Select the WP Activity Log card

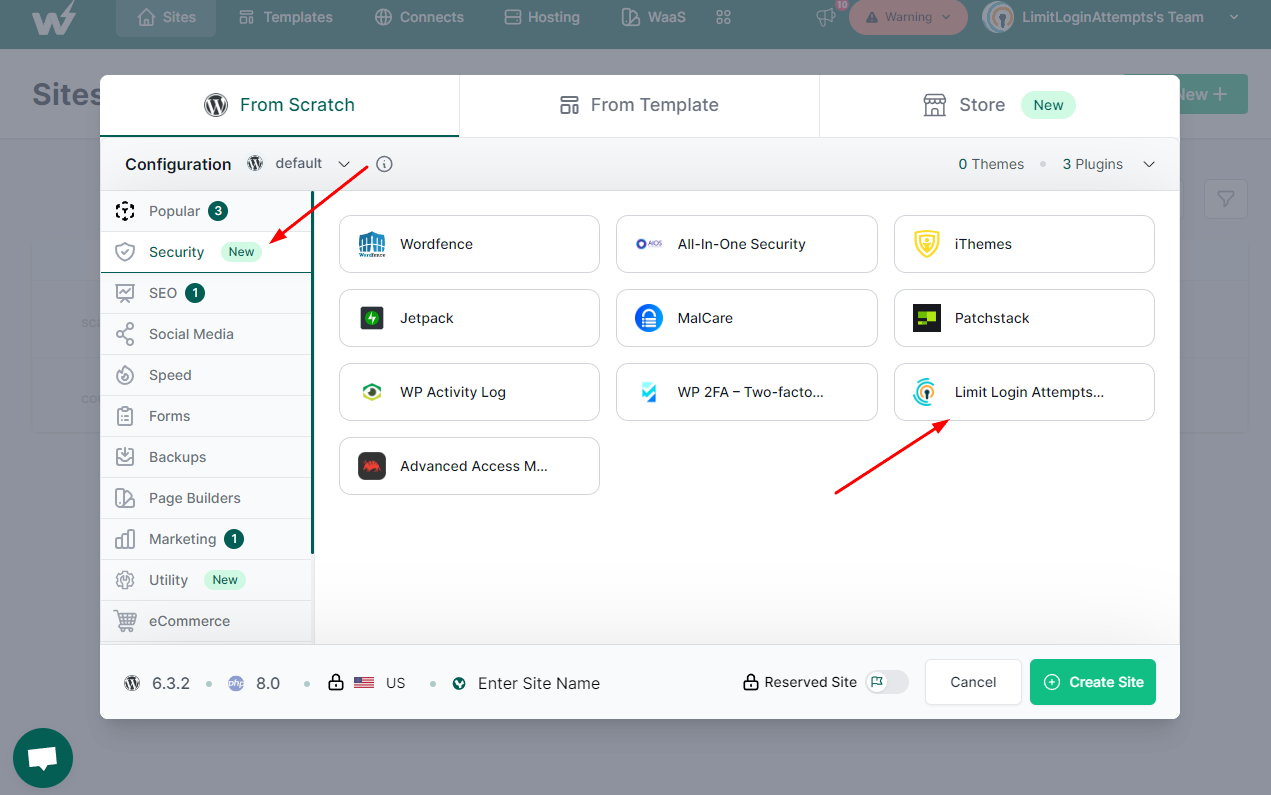[x=469, y=392]
